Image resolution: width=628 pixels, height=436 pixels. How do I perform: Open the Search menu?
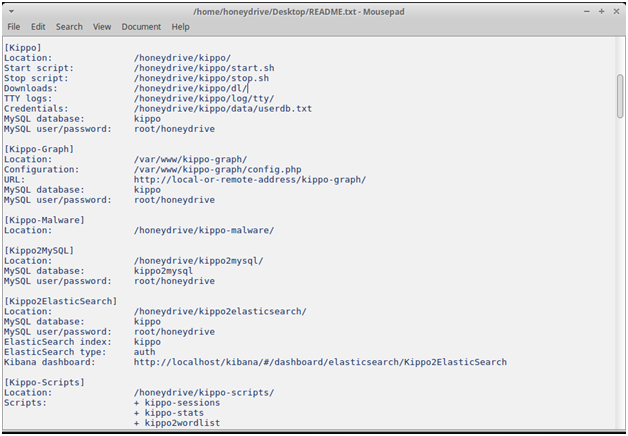pos(69,27)
